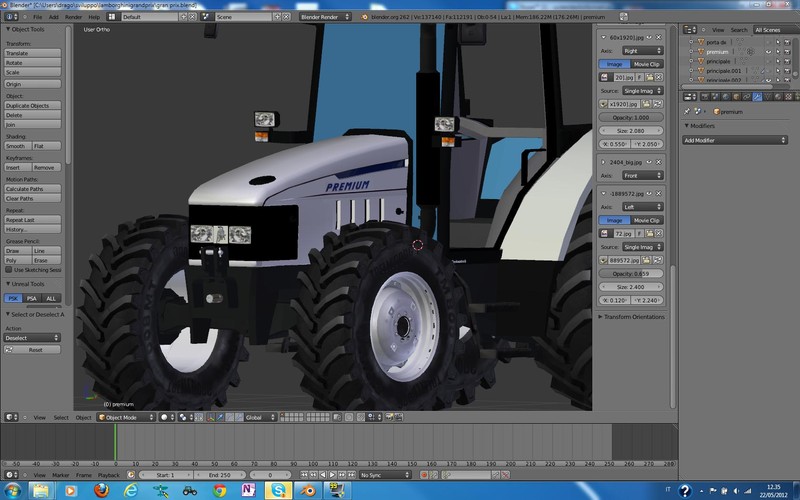Viewport: 800px width, 500px height.
Task: Open the World properties tab icon
Action: pyautogui.click(x=726, y=96)
